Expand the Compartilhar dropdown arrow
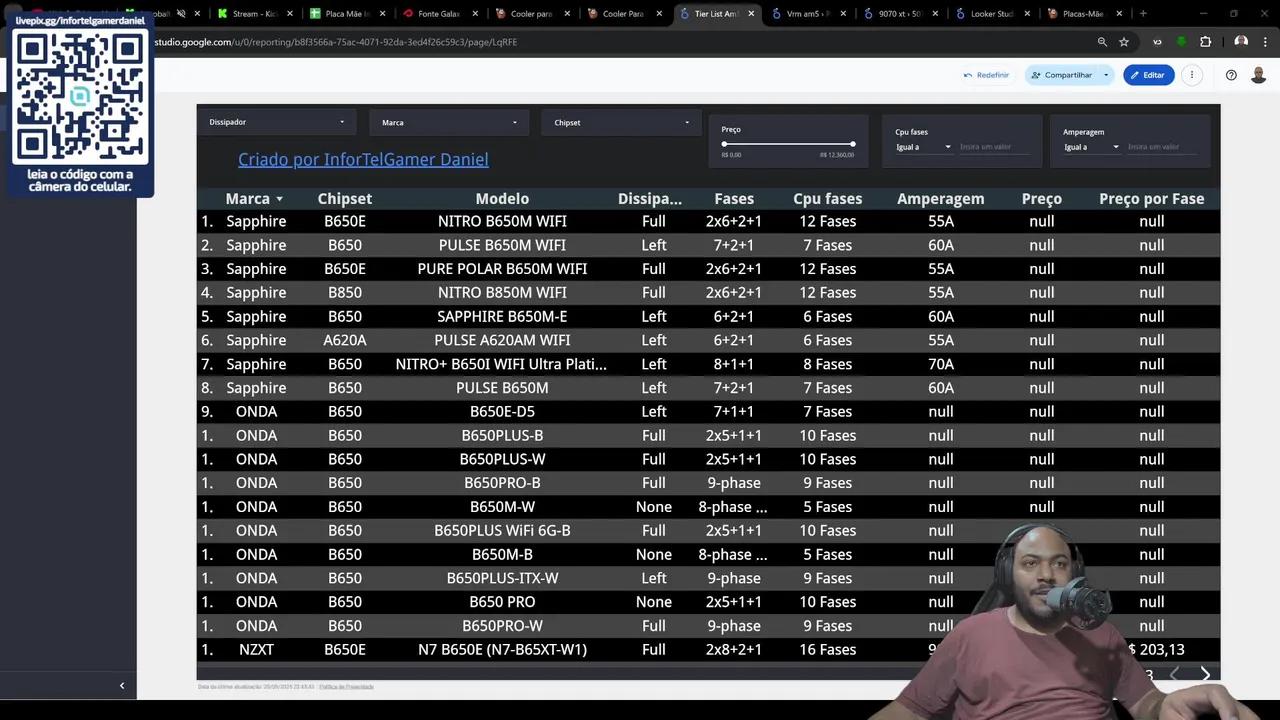 pos(1106,75)
